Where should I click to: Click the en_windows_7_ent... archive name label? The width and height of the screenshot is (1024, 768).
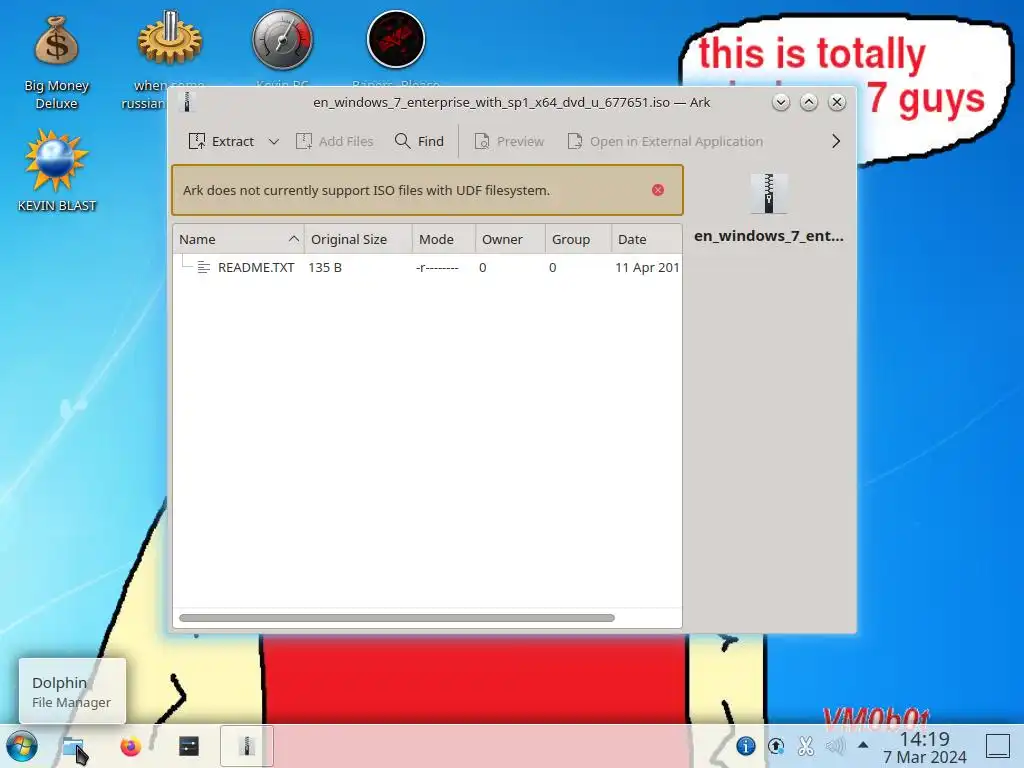coord(769,236)
